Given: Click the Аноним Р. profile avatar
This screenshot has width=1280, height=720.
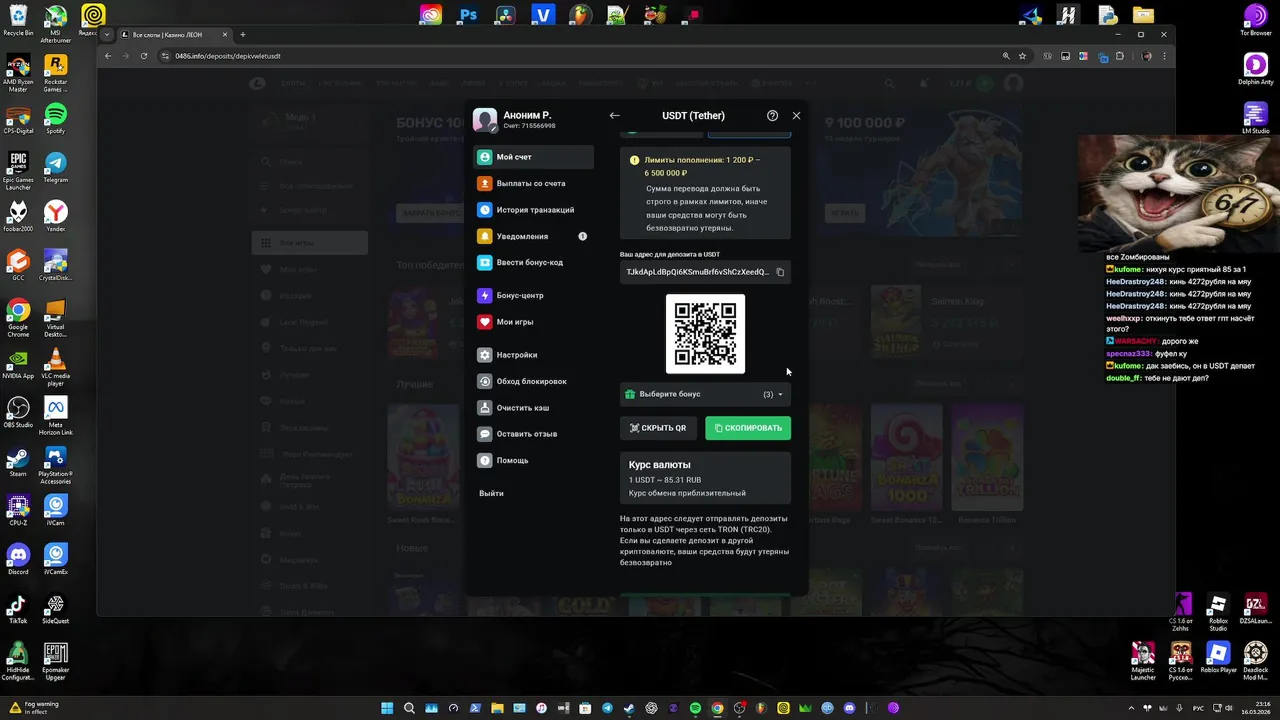Looking at the screenshot, I should point(485,120).
